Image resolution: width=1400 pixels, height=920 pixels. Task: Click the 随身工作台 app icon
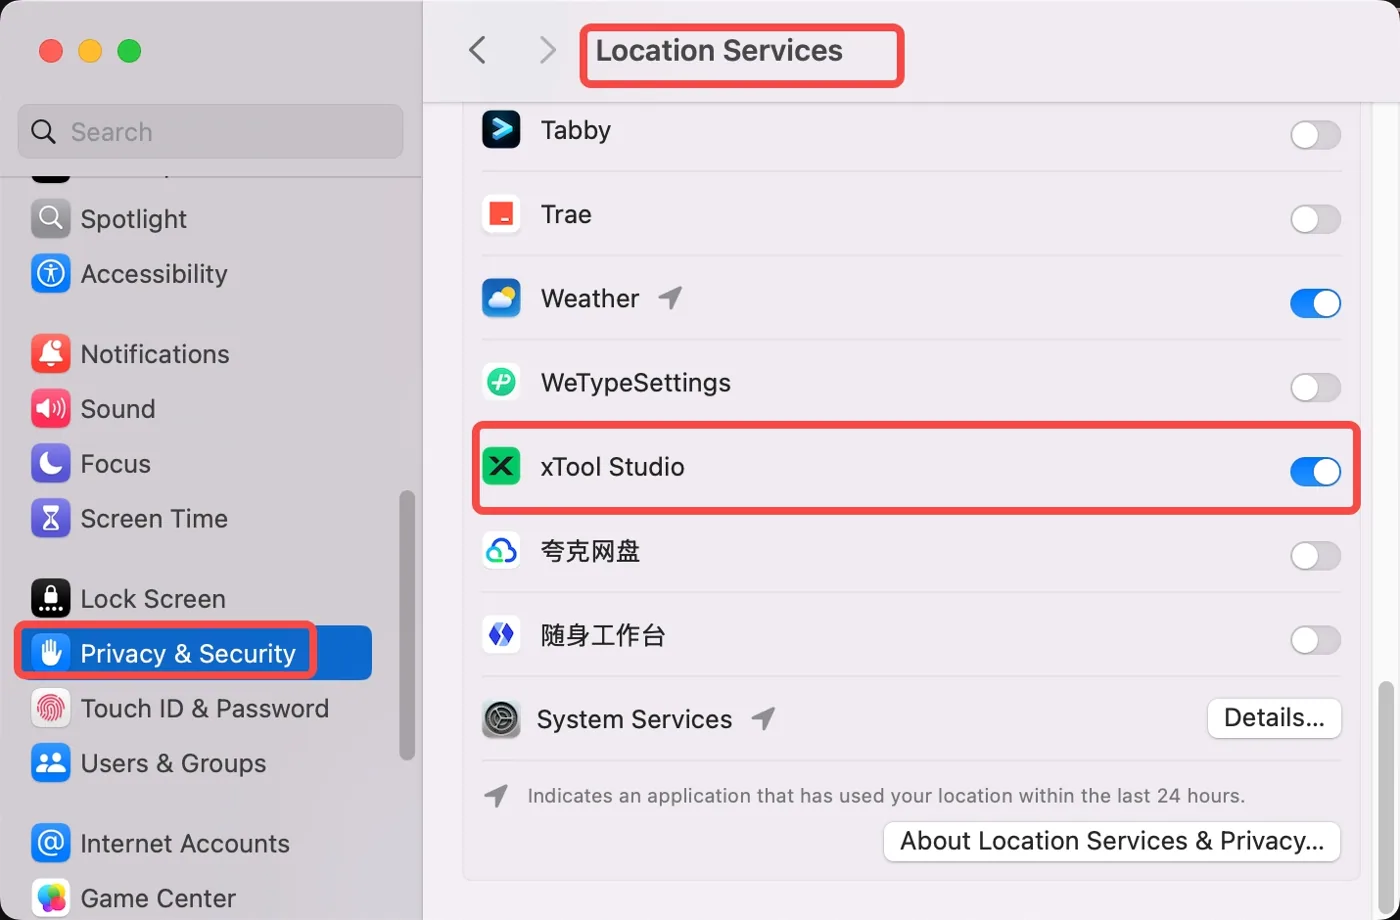click(501, 634)
